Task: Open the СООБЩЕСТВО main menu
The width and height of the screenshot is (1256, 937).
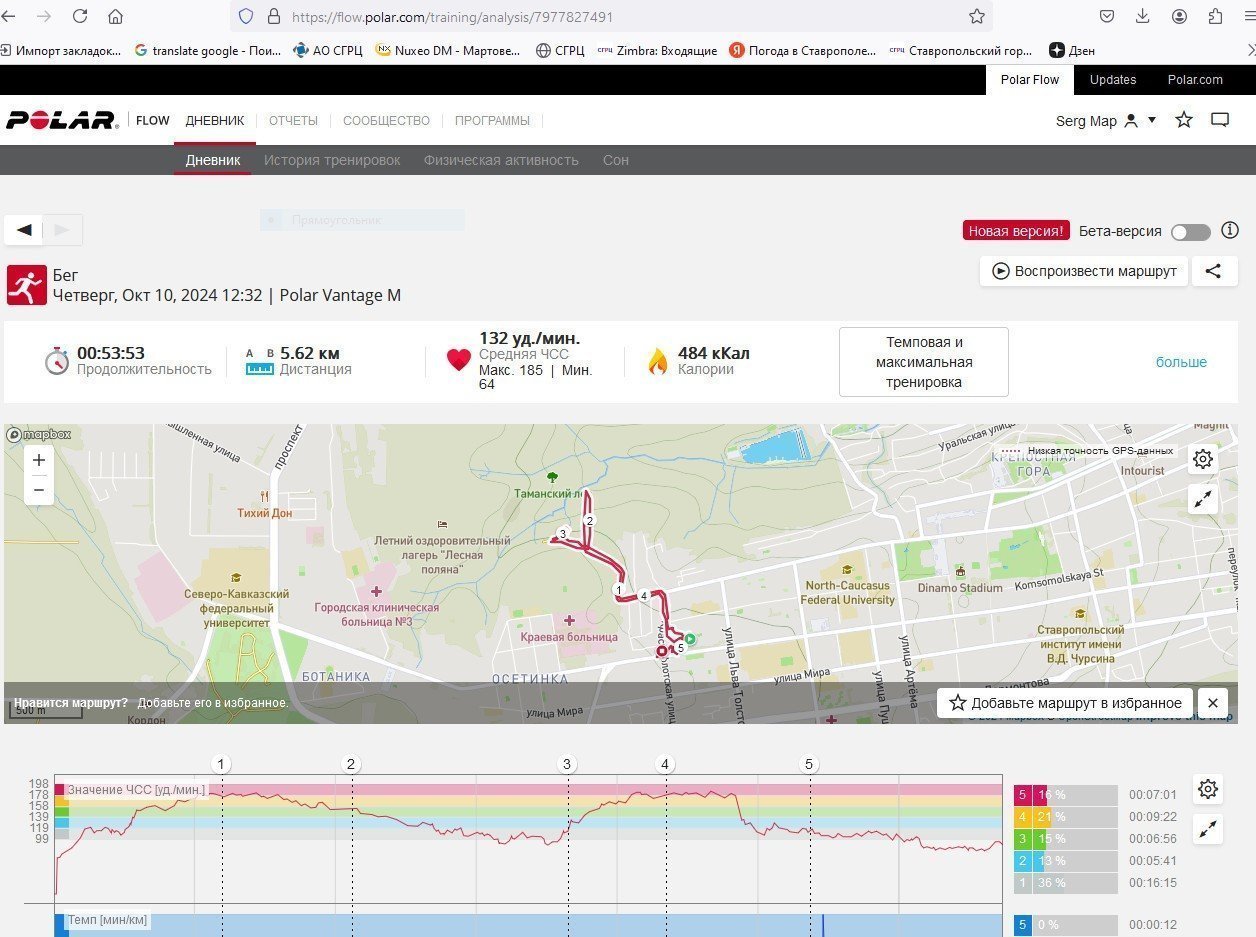Action: tap(386, 120)
